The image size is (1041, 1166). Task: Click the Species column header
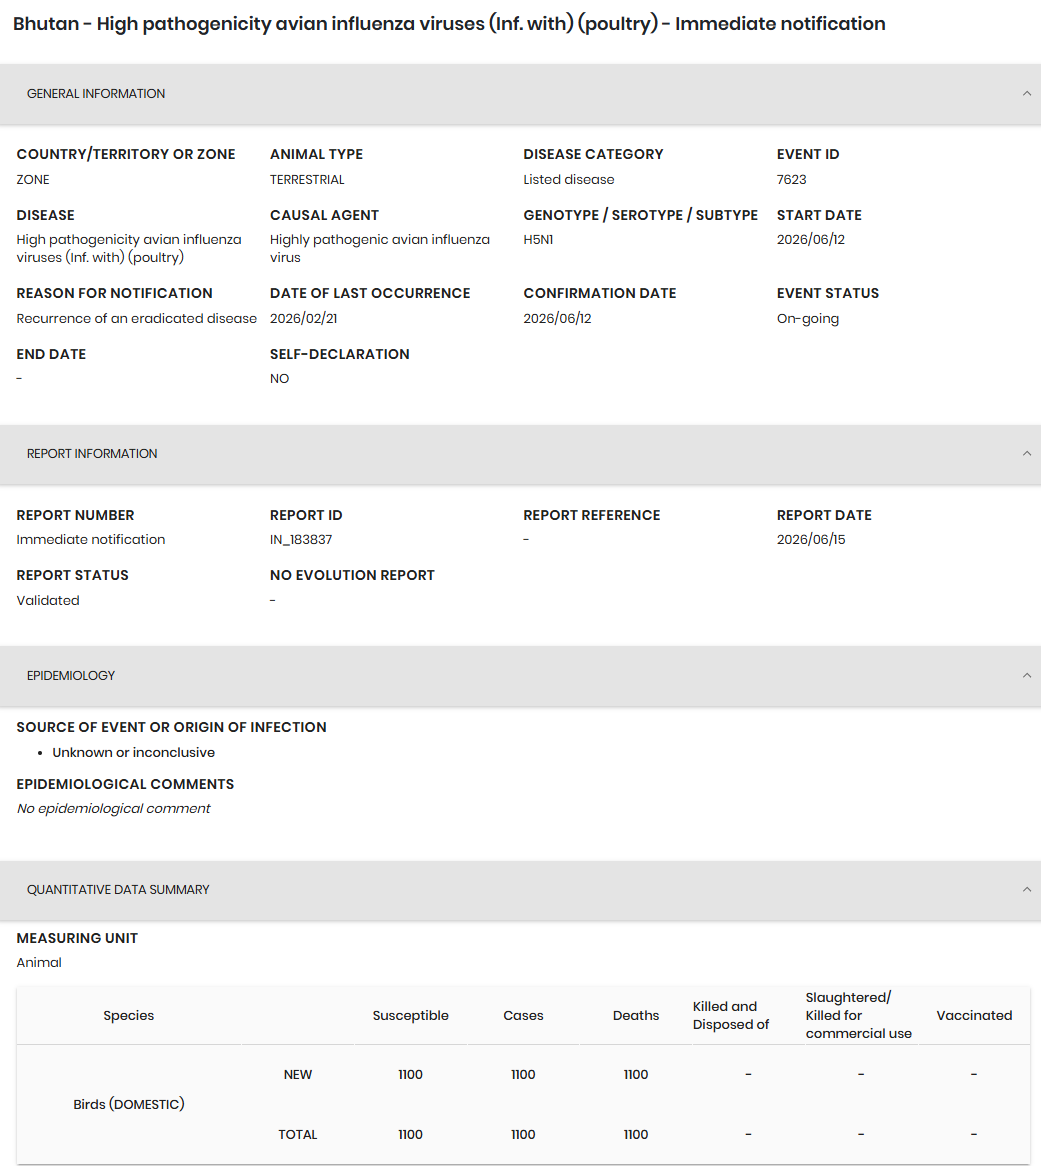click(x=129, y=1016)
